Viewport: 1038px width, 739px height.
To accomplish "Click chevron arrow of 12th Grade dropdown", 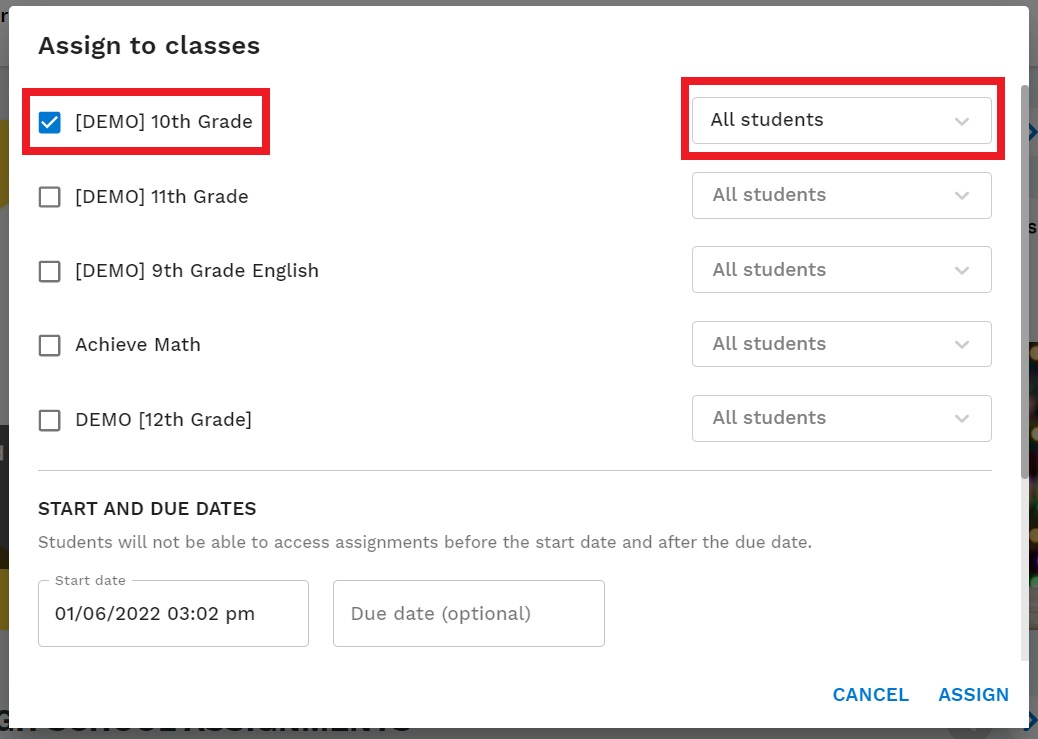I will tap(962, 419).
